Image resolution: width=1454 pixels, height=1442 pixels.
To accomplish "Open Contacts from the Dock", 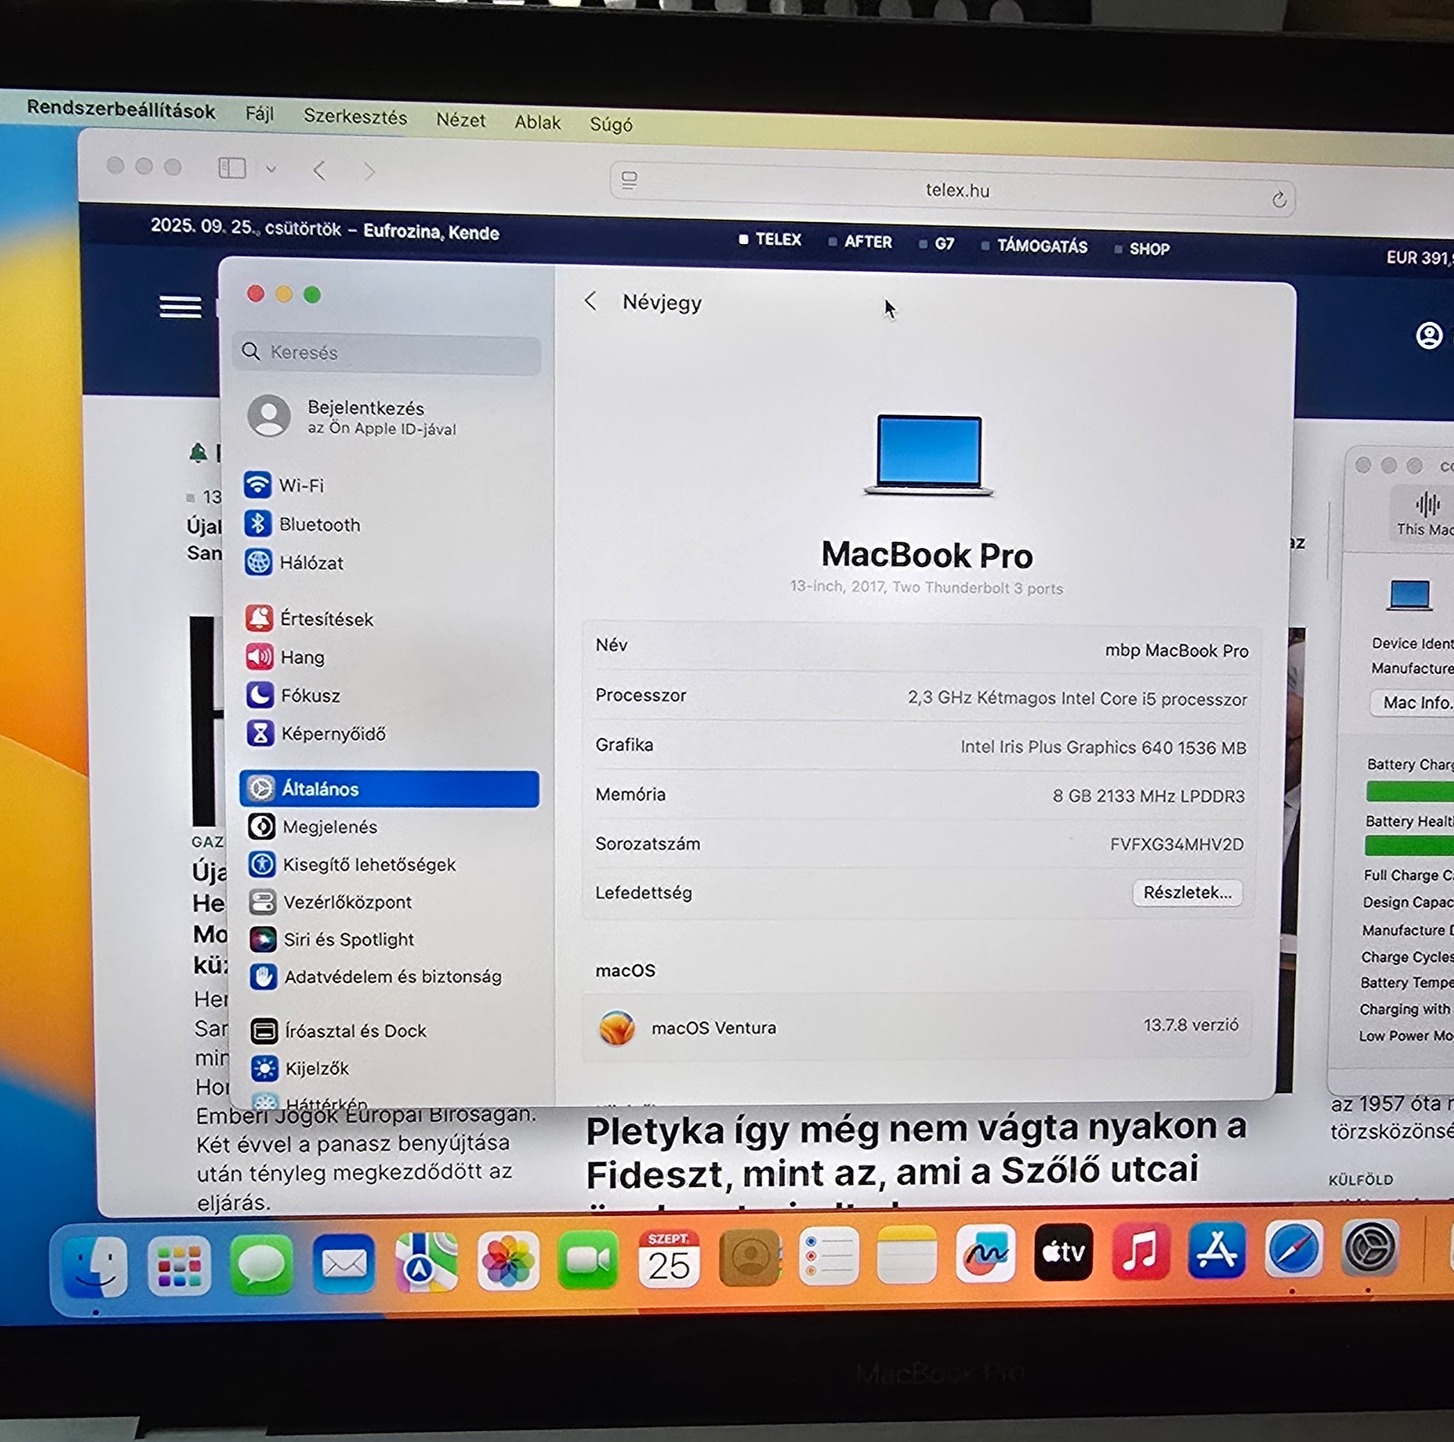I will click(749, 1257).
